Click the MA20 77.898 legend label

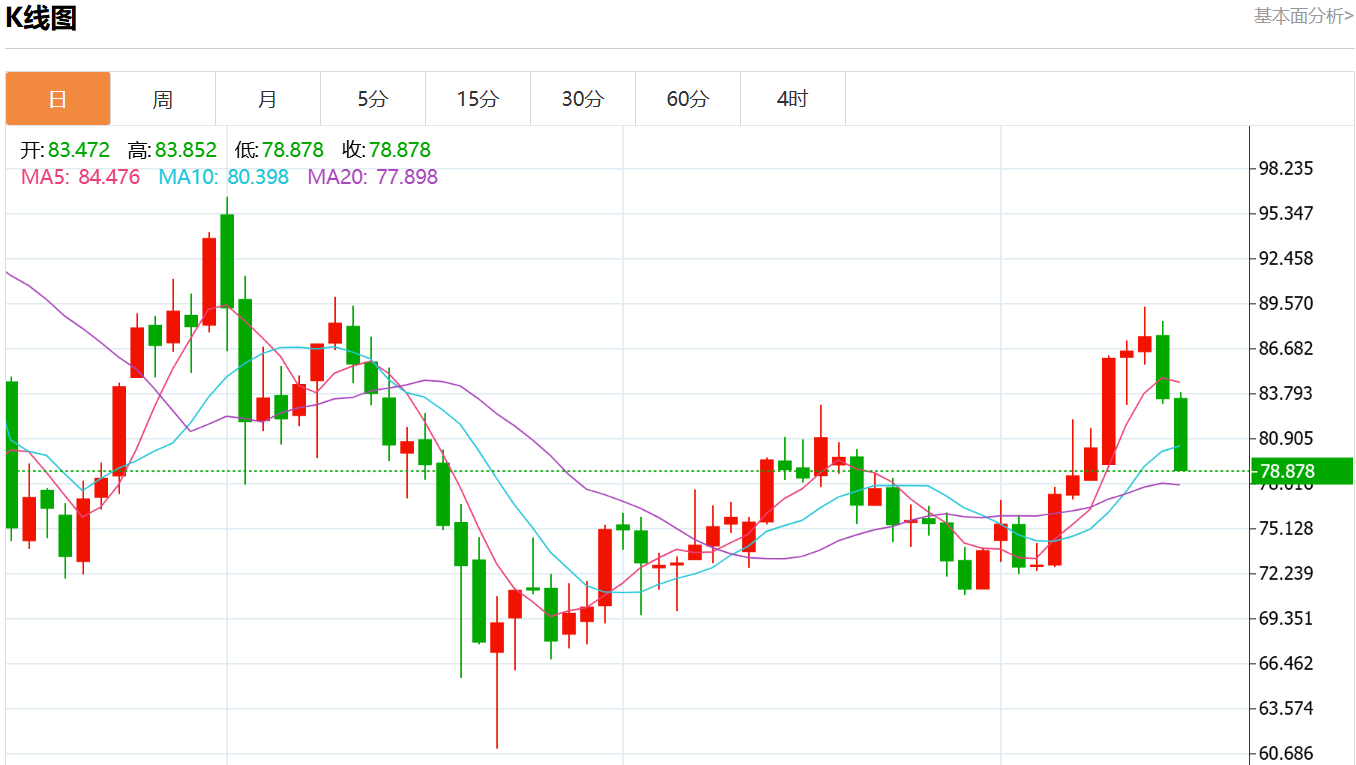coord(373,178)
